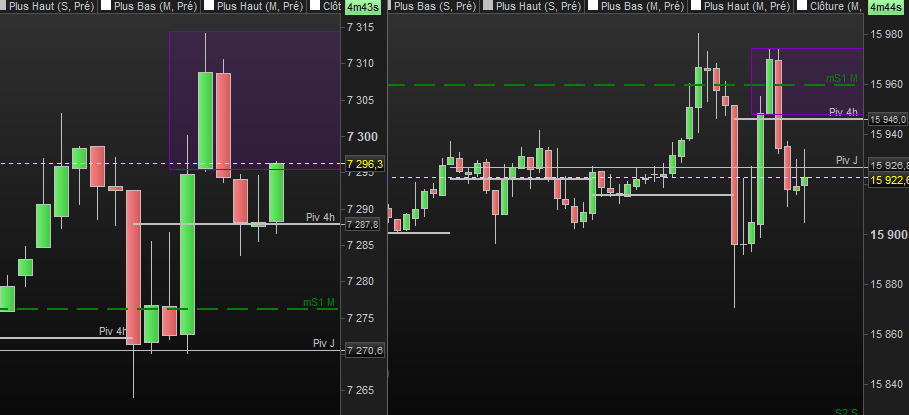Click the green 'mS1 M' label in the left chart

pos(319,302)
